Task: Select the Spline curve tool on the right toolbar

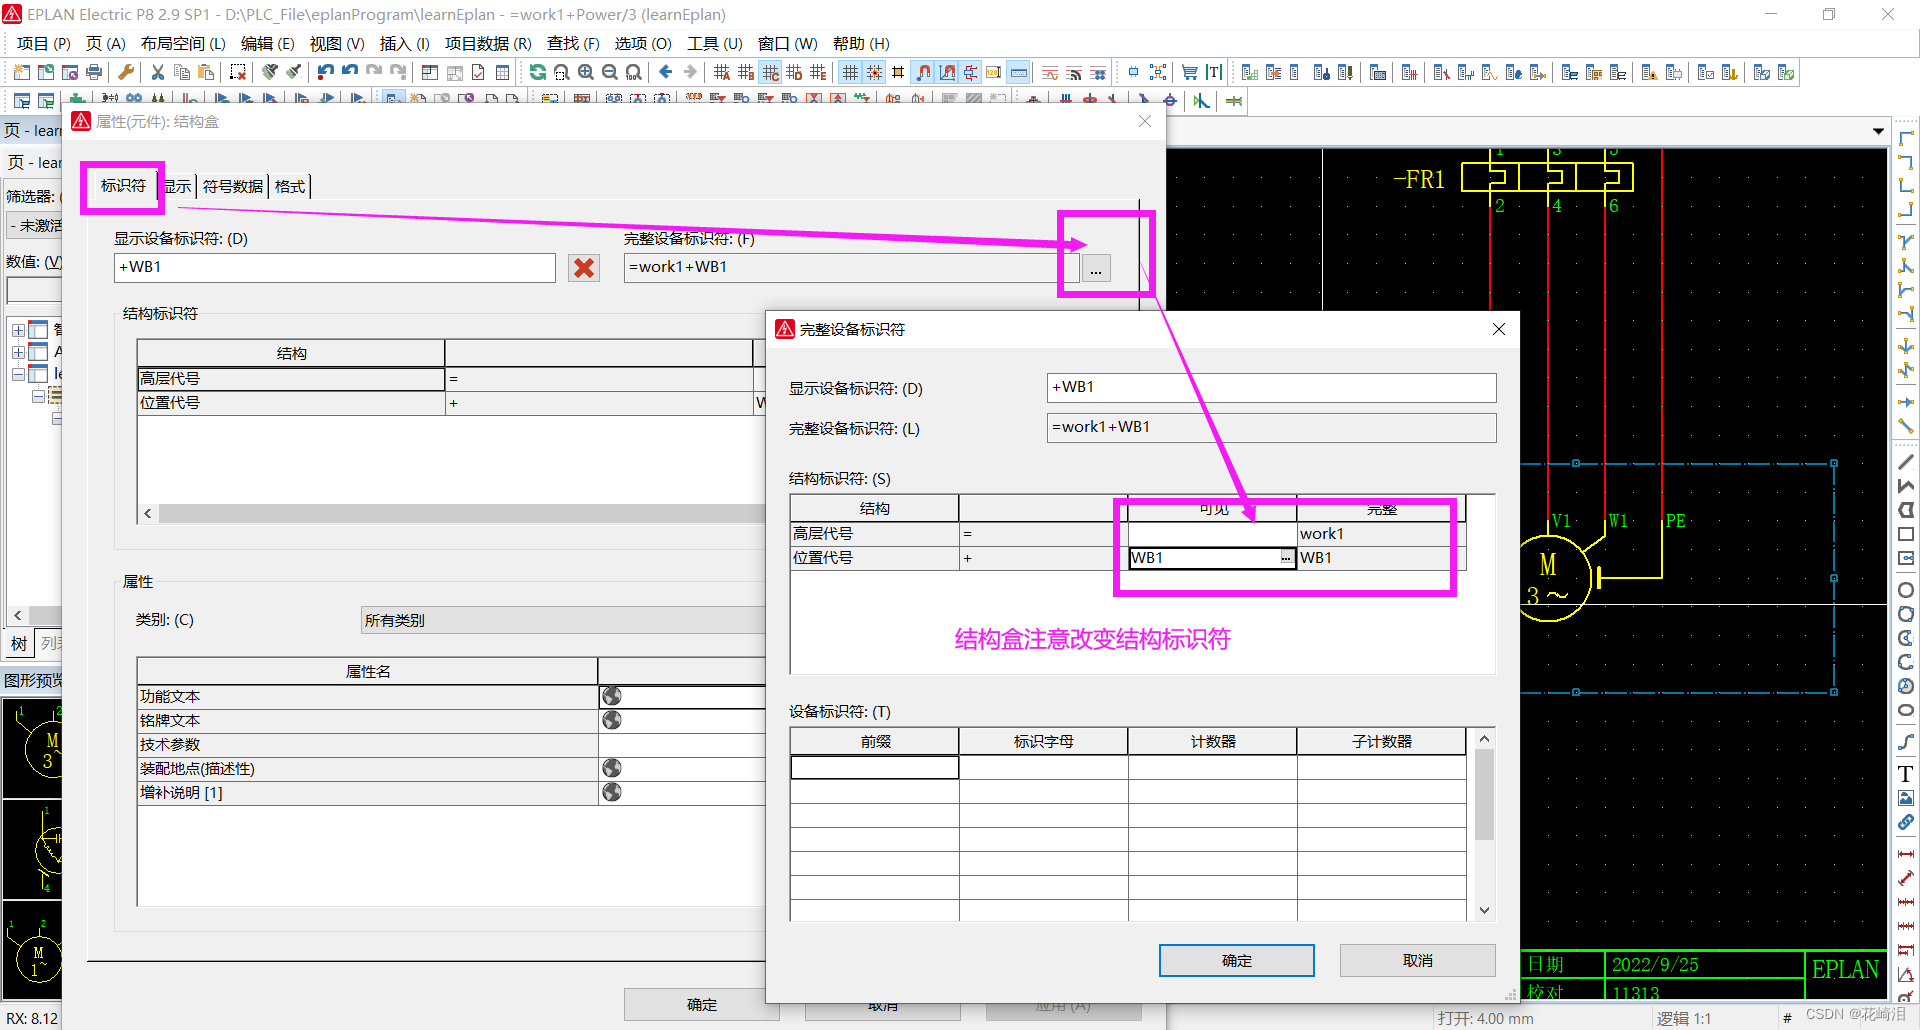Action: click(1905, 742)
